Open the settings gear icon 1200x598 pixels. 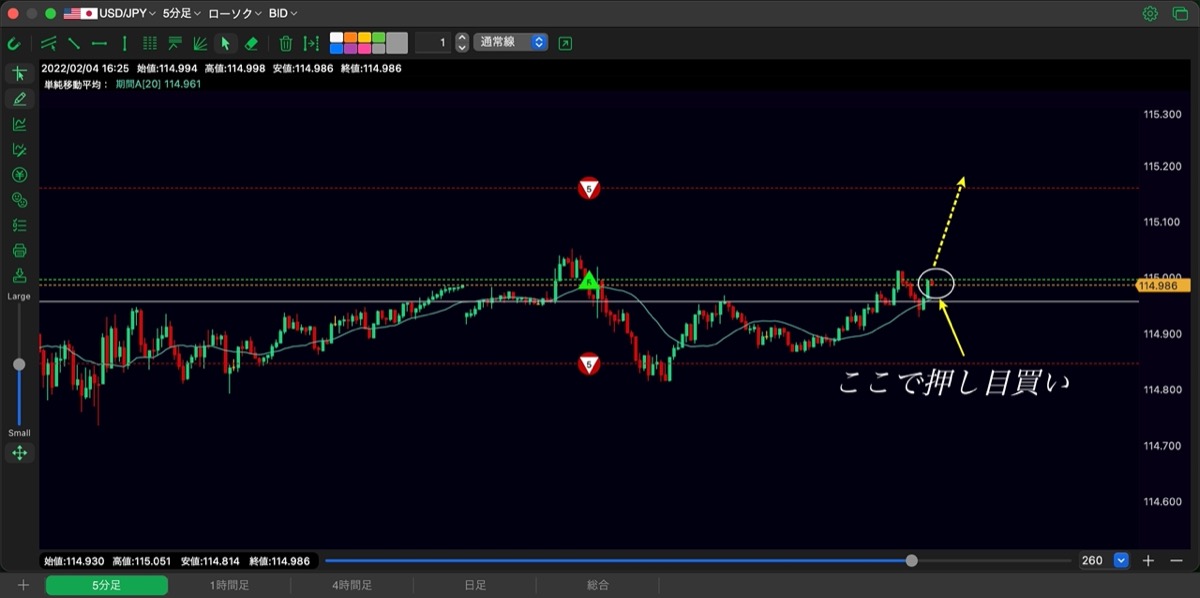click(1150, 13)
